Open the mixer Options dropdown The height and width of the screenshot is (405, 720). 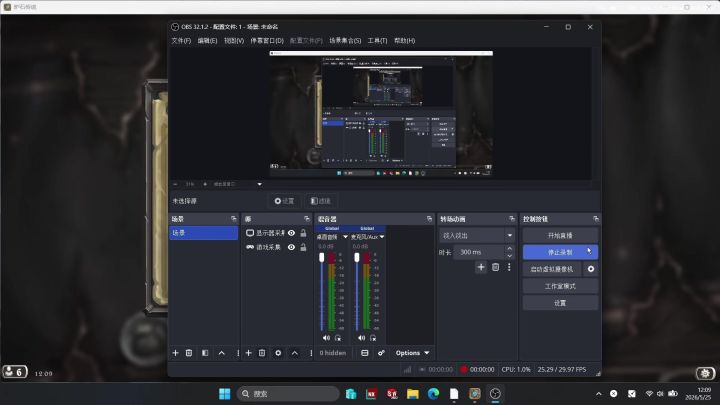pos(412,353)
